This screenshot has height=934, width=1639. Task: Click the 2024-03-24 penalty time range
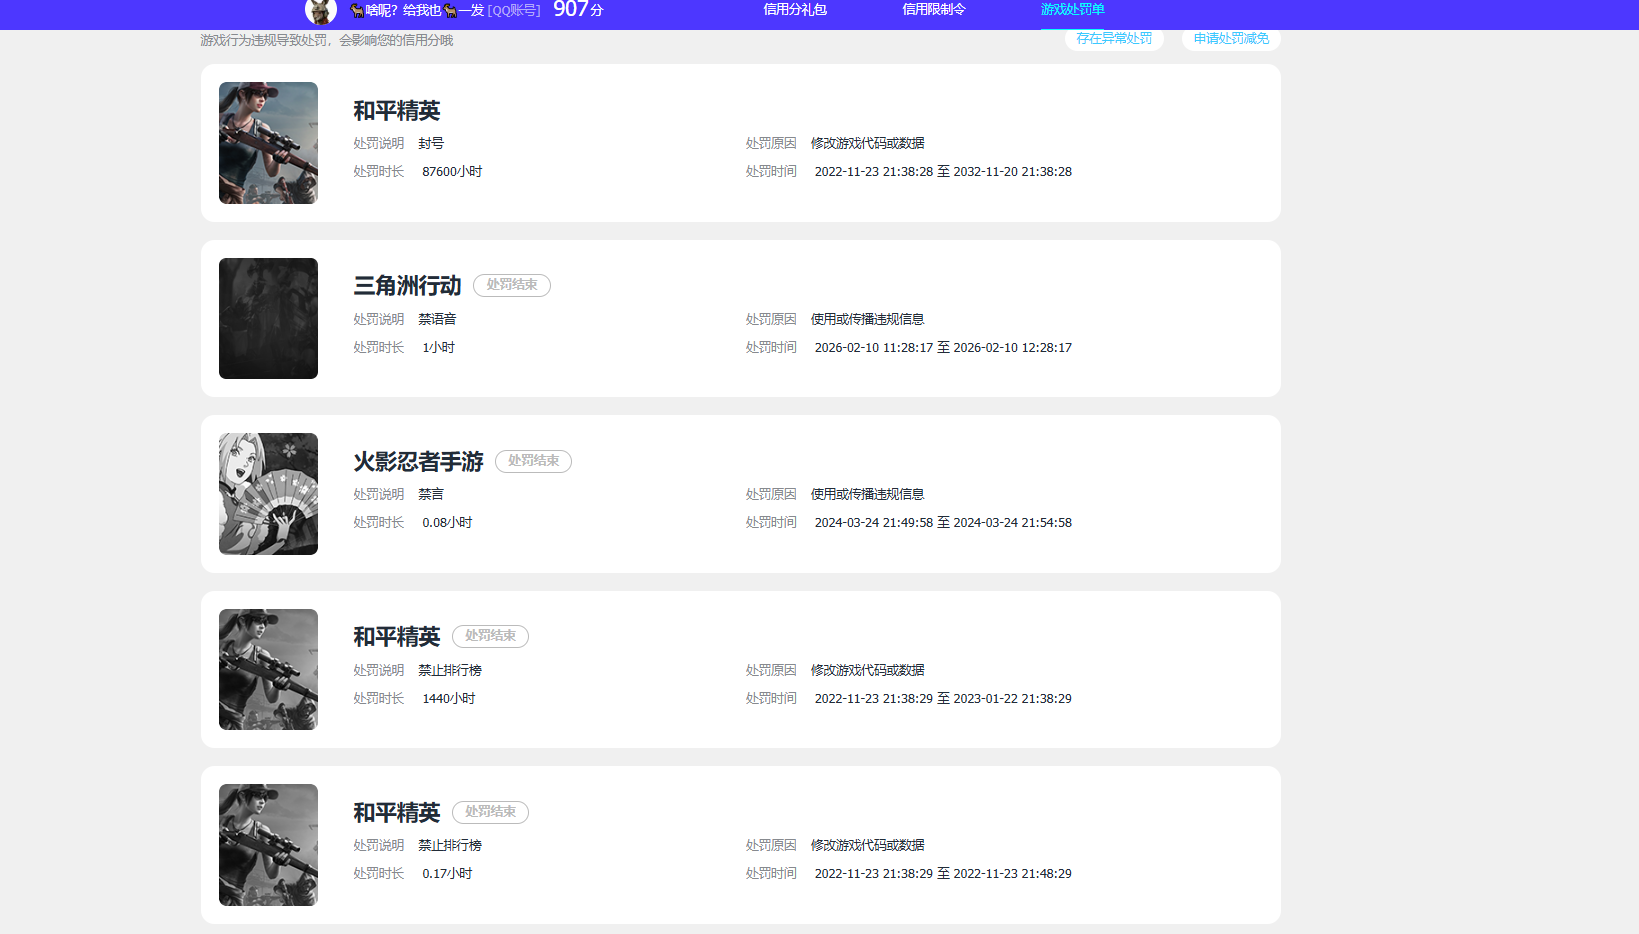(x=943, y=523)
